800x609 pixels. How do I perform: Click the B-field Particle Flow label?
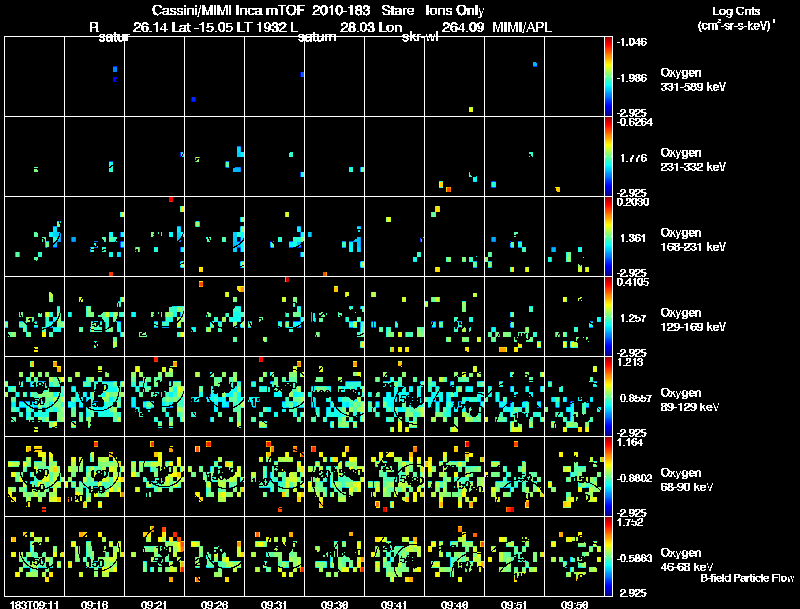[x=746, y=578]
